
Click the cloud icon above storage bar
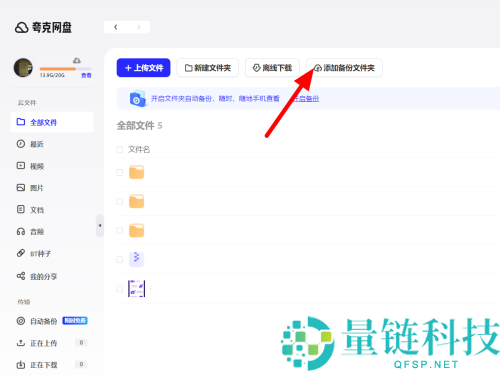coord(77,60)
